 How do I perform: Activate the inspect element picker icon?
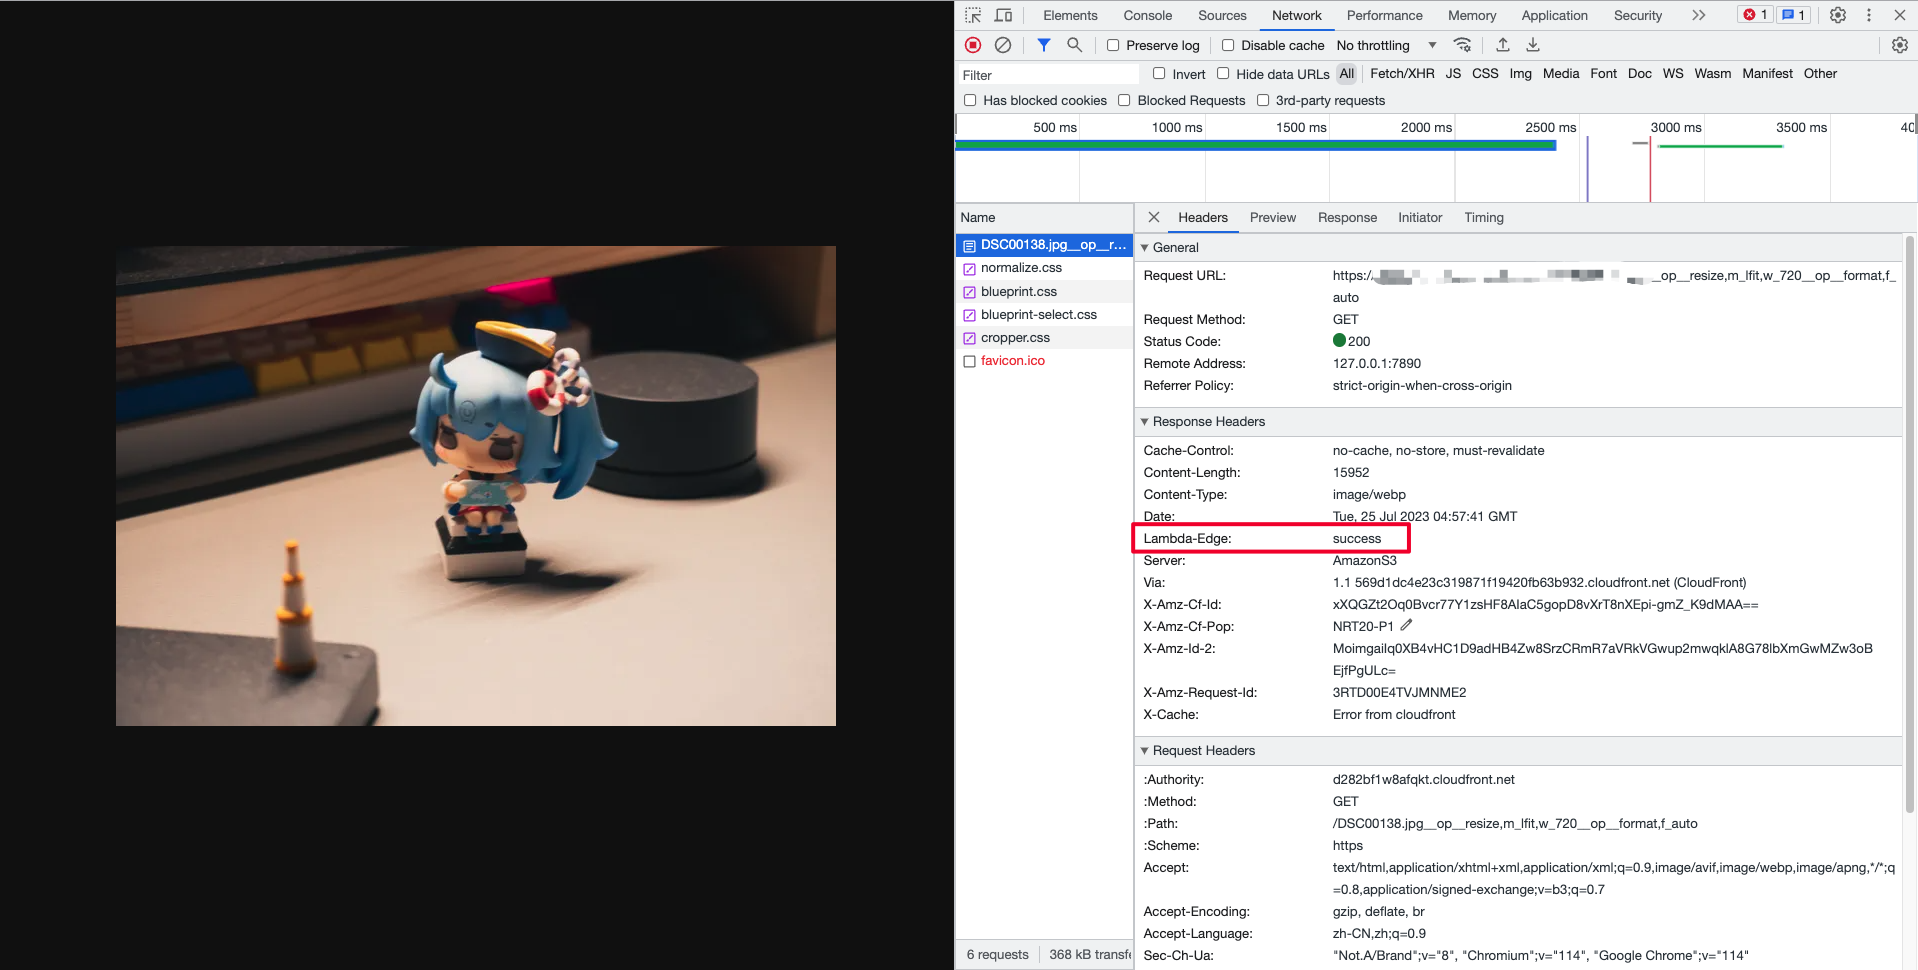[973, 15]
